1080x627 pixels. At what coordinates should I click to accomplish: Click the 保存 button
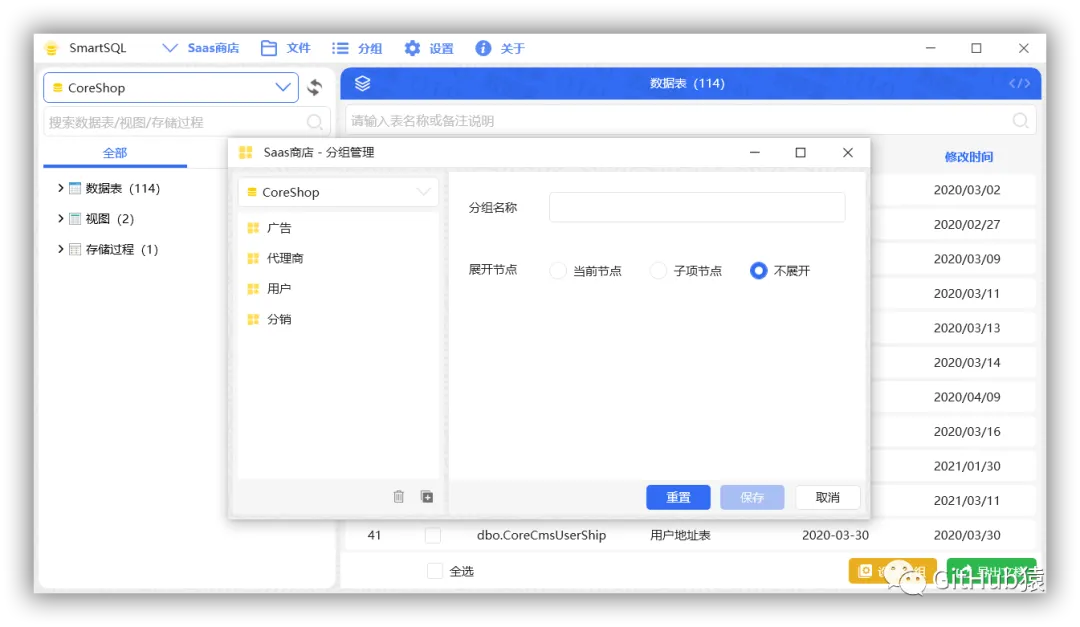(x=752, y=497)
